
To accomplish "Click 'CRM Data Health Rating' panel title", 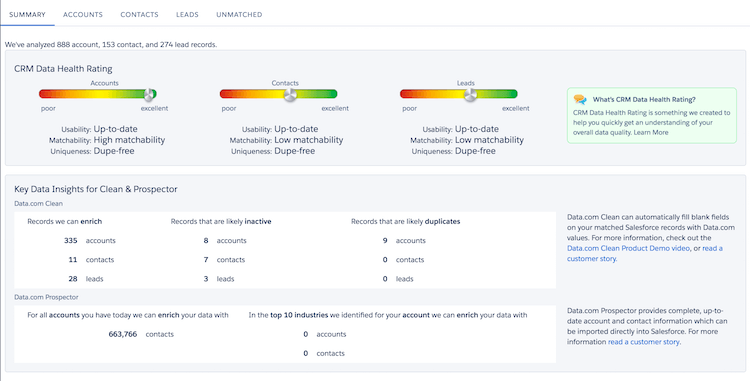I will [x=63, y=69].
